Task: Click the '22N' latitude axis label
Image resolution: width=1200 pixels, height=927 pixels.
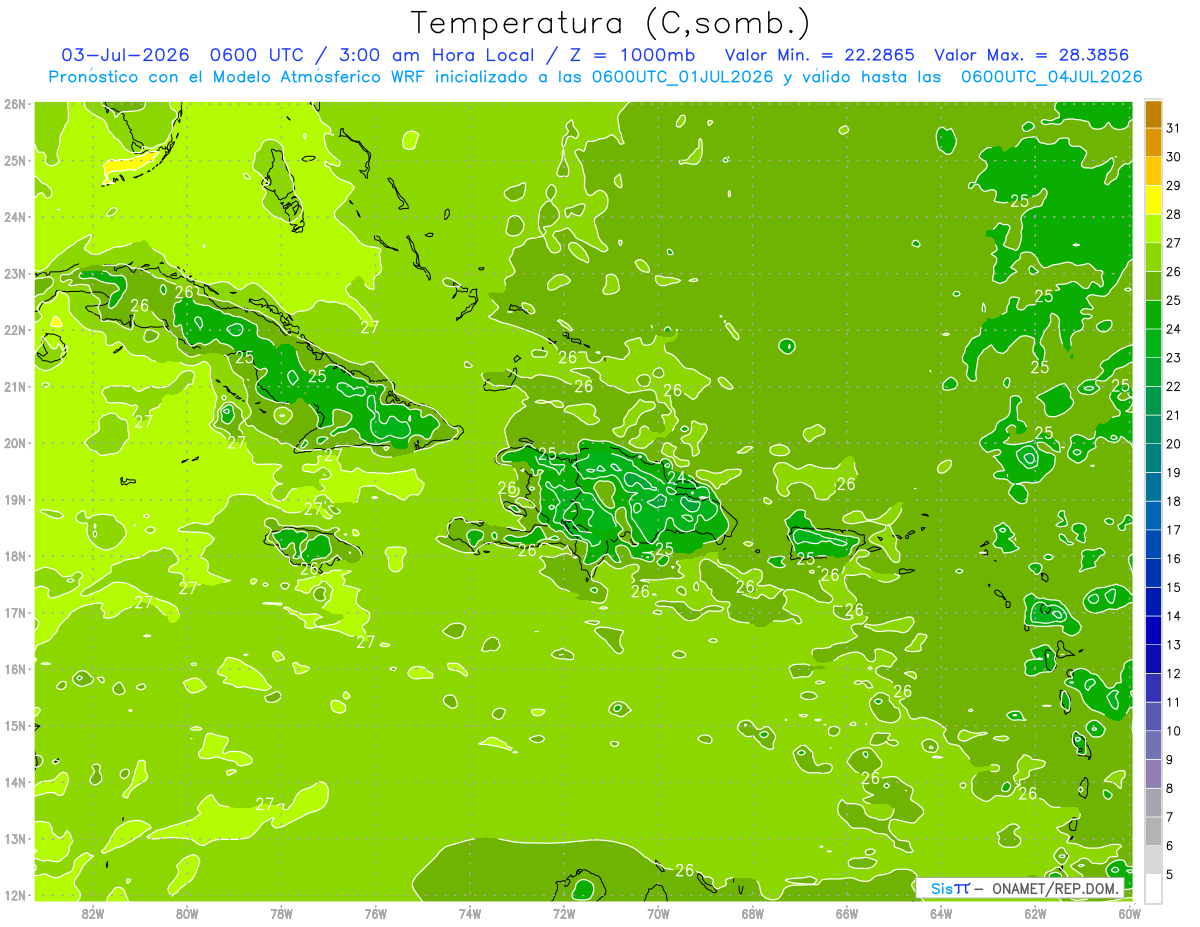Action: coord(14,330)
